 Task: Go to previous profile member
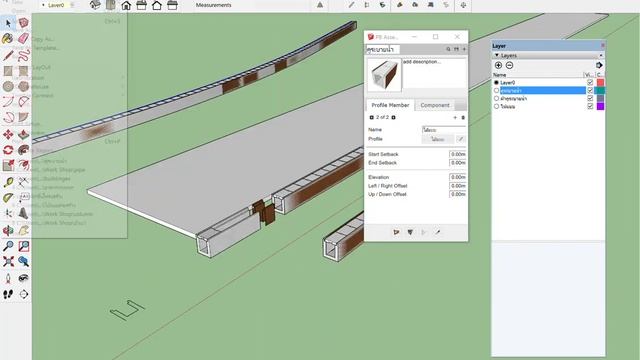(x=371, y=118)
